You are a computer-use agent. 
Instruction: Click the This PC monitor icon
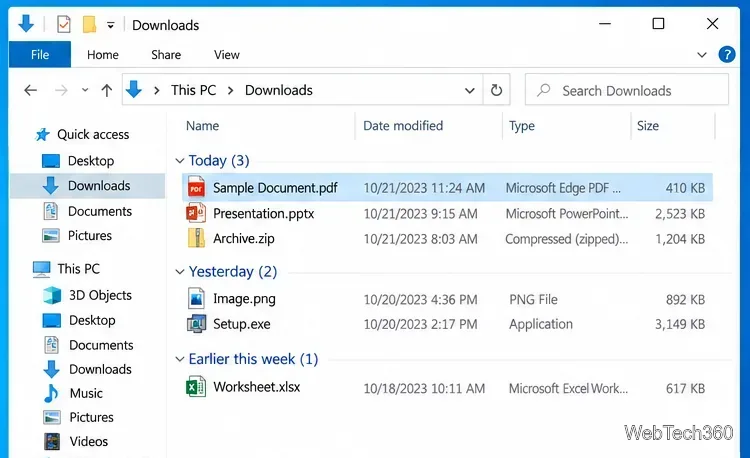coord(42,269)
